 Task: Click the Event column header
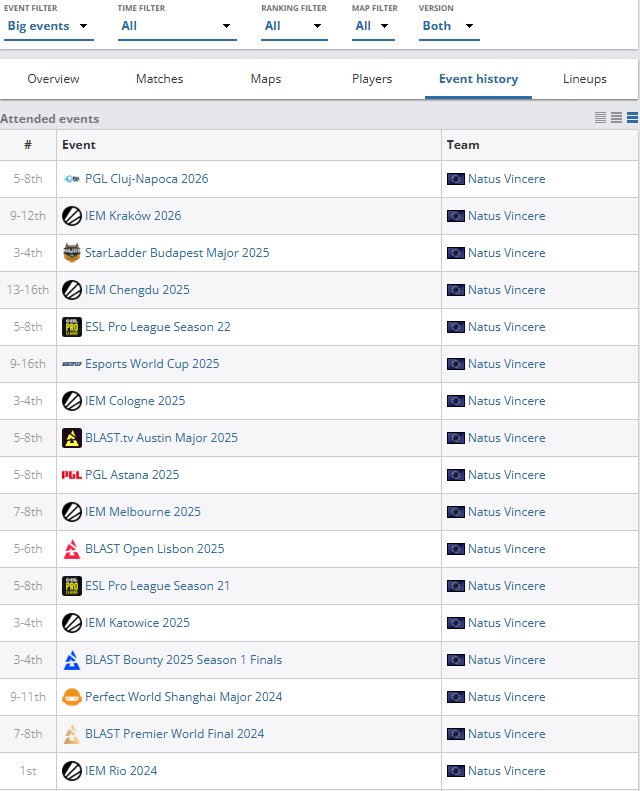click(x=249, y=145)
